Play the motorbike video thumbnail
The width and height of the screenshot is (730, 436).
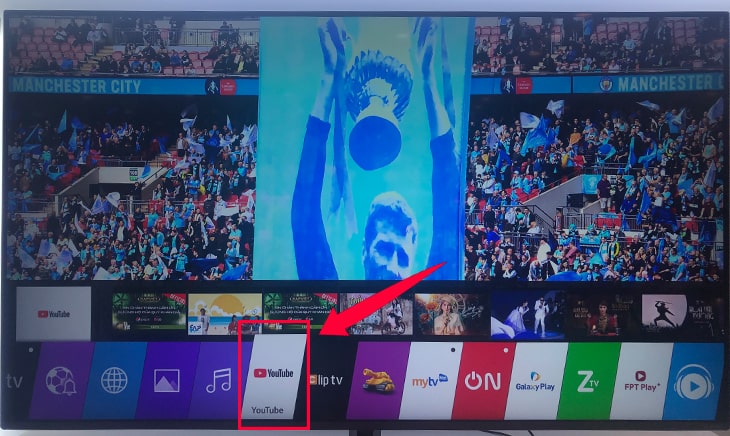pyautogui.click(x=376, y=314)
